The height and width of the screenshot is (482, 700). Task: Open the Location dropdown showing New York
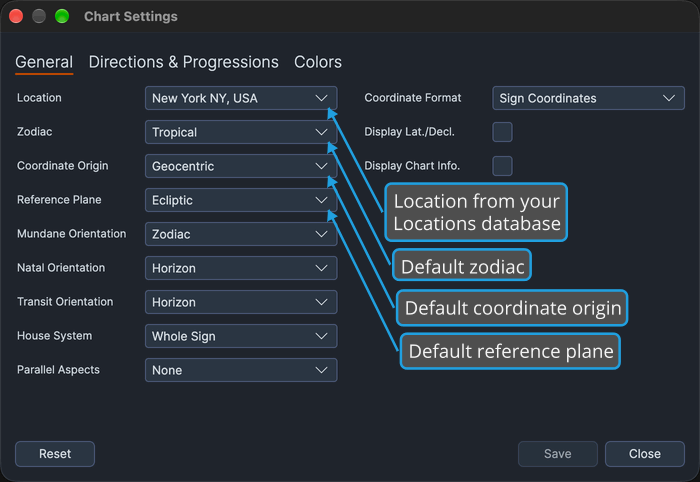pos(241,98)
